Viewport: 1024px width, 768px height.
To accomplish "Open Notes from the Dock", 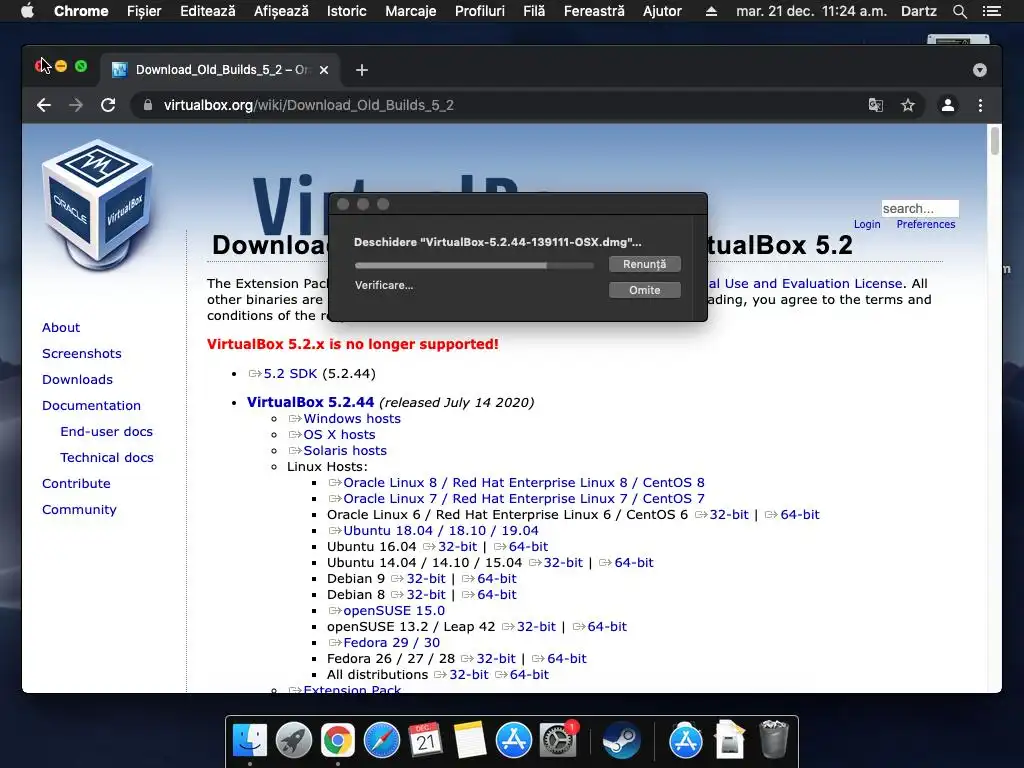I will coord(470,741).
